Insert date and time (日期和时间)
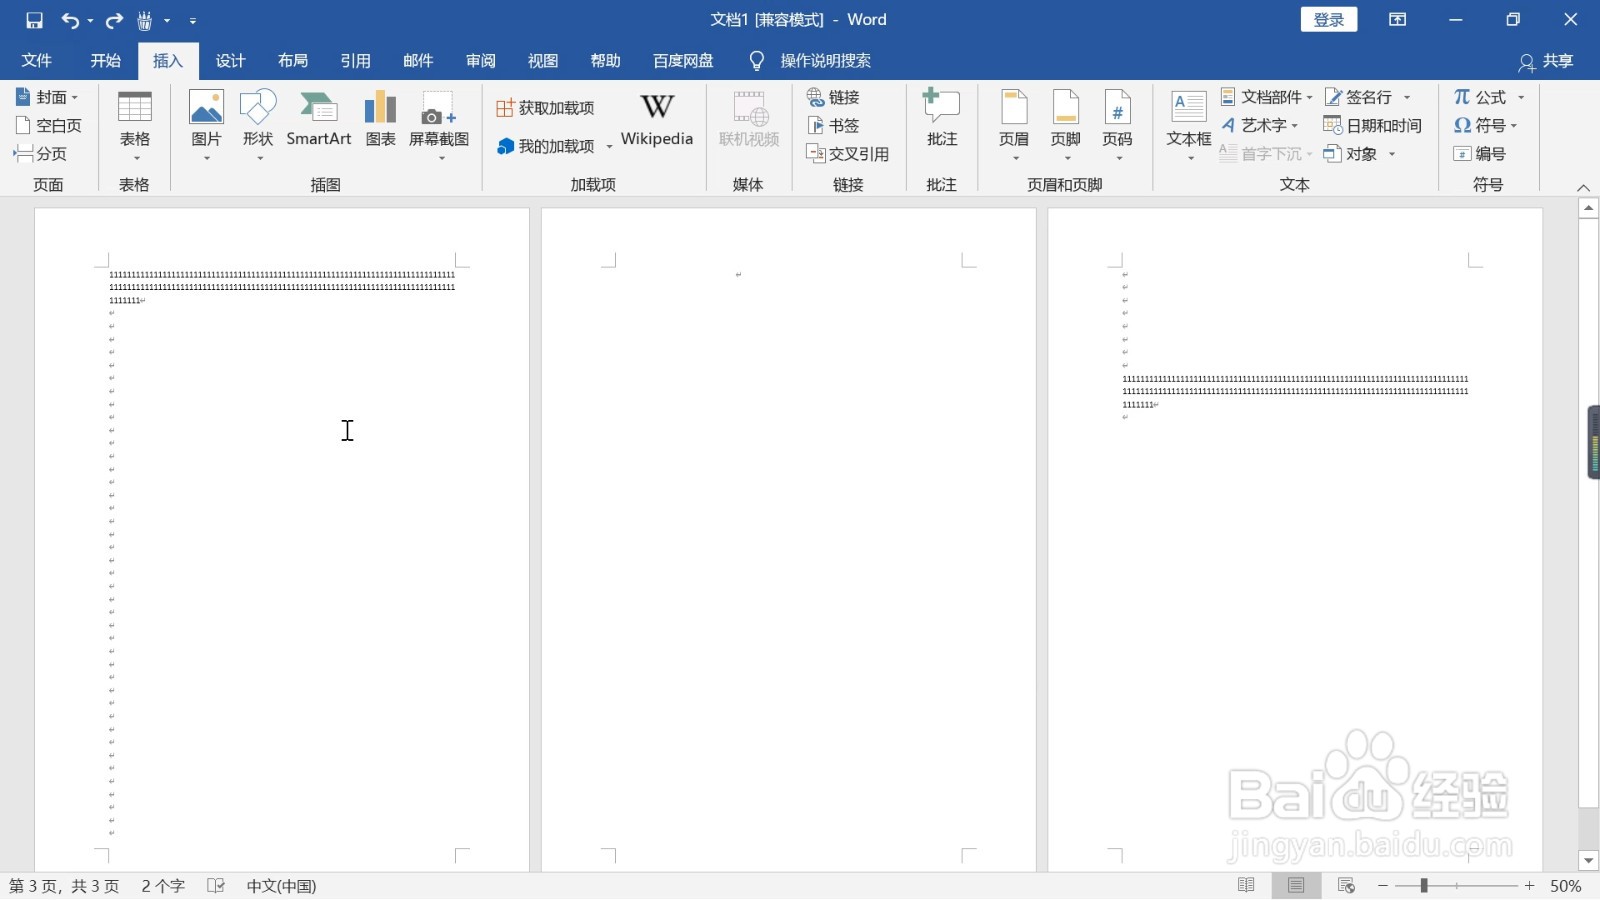1600x900 pixels. (x=1372, y=125)
